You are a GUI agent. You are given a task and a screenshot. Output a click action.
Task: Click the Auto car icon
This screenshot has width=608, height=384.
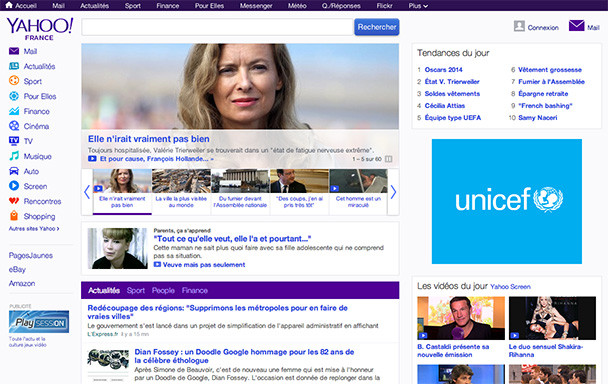[14, 171]
